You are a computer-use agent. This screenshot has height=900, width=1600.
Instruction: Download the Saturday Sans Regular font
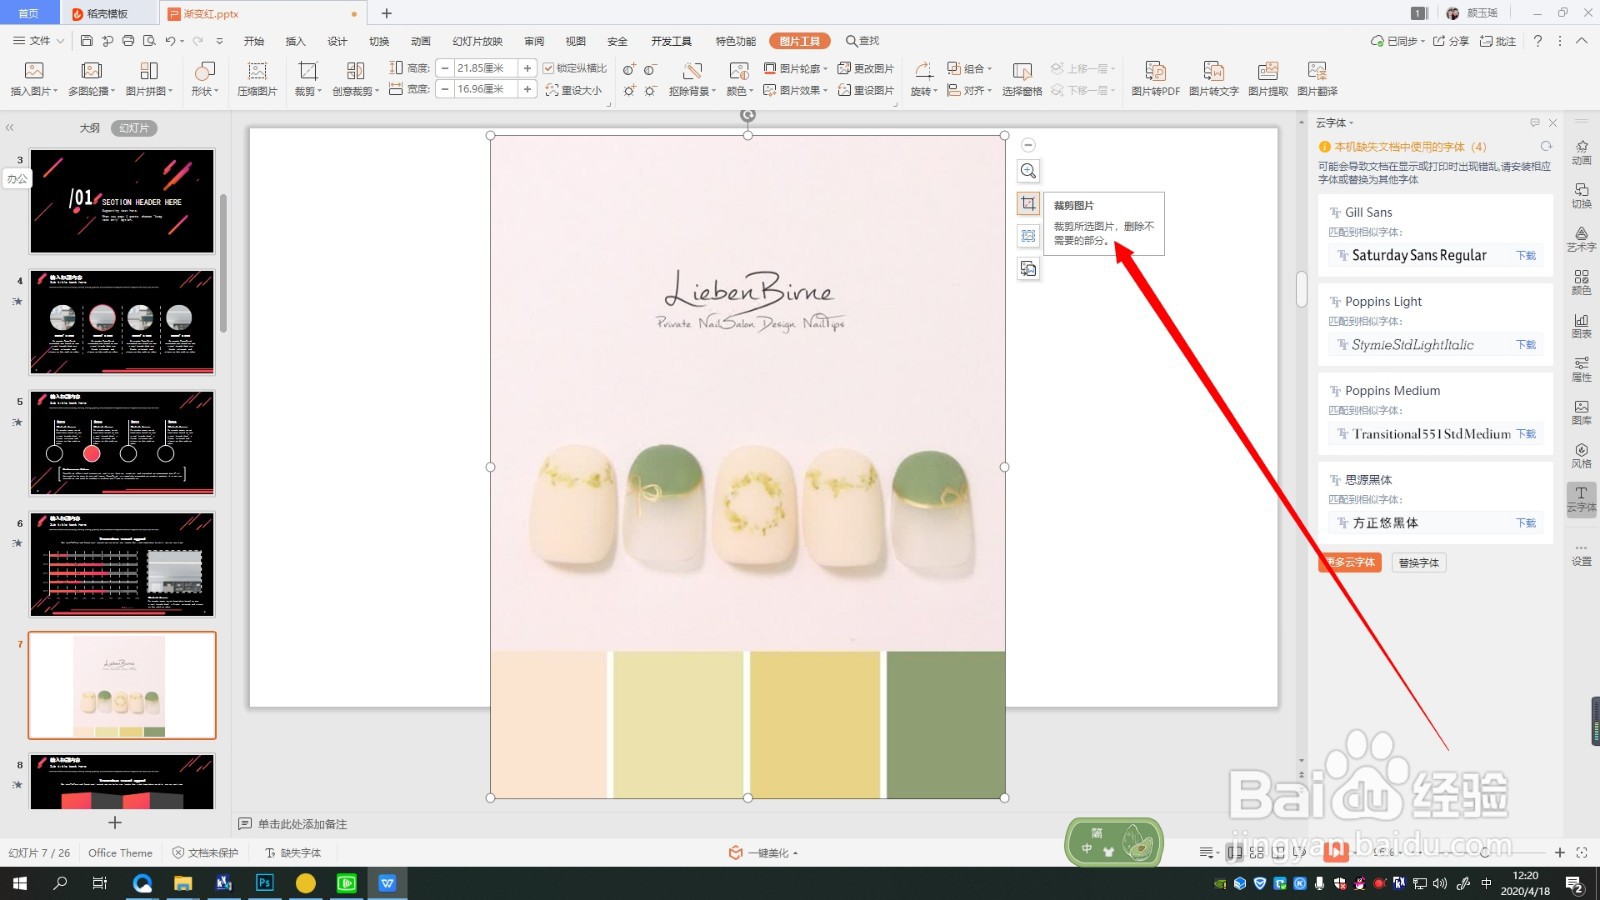coord(1525,256)
